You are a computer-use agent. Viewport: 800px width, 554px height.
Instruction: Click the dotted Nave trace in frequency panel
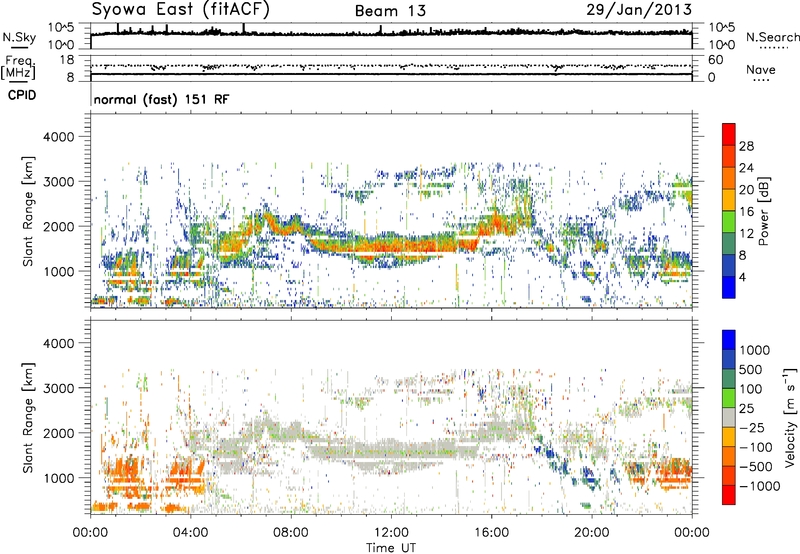tap(391, 66)
